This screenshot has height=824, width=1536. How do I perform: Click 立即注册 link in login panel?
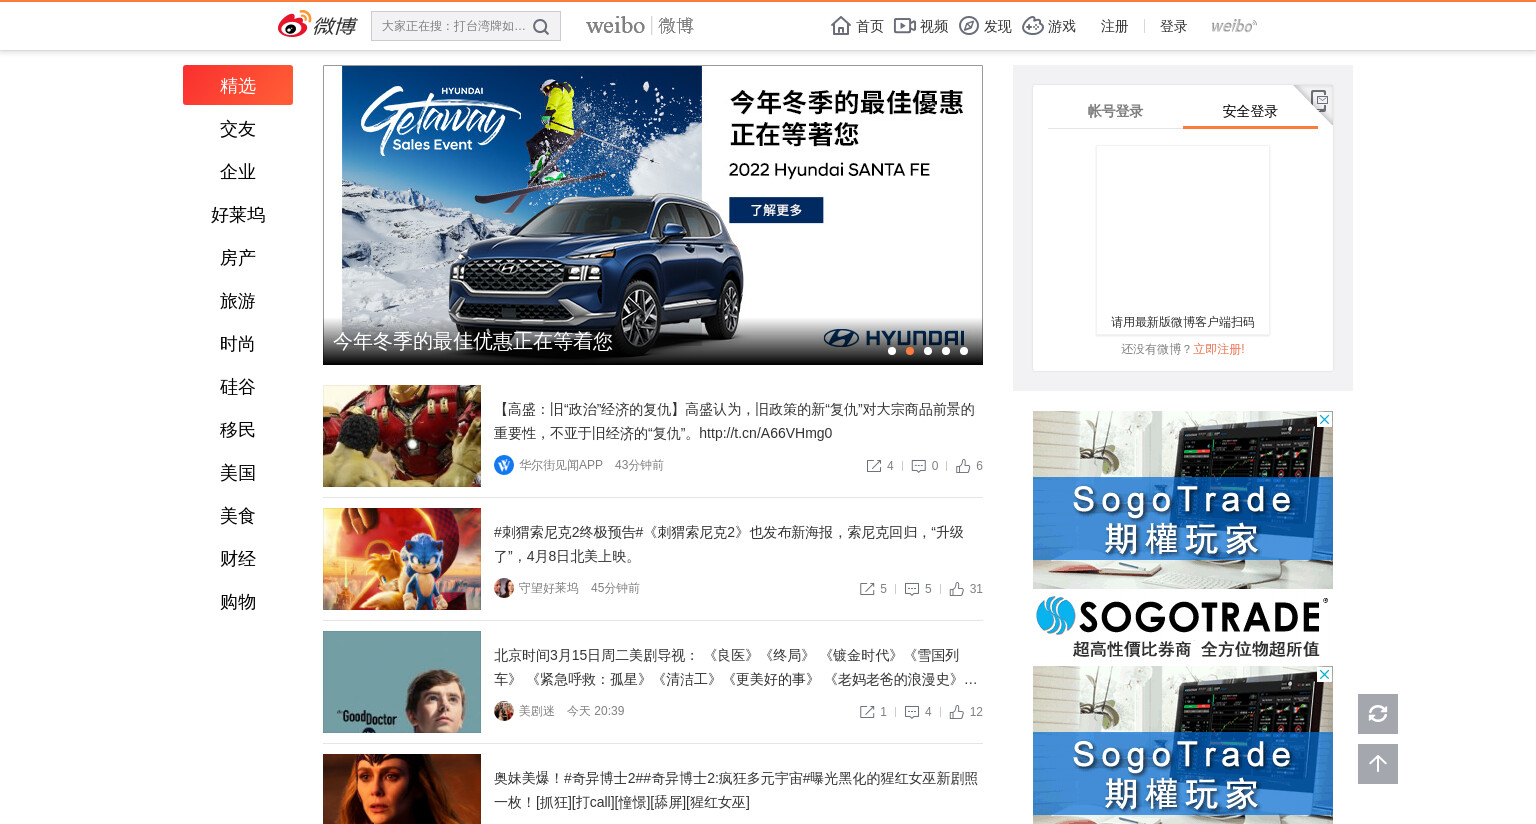point(1219,349)
